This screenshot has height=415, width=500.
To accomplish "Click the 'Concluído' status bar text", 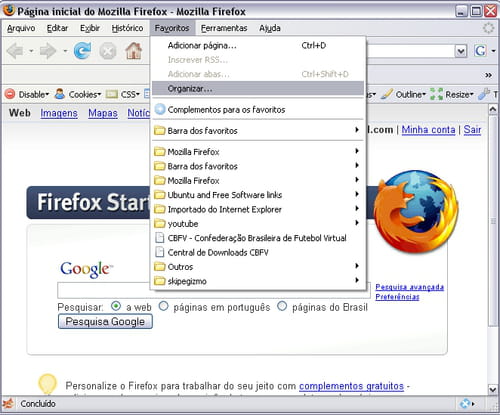I will (x=38, y=404).
